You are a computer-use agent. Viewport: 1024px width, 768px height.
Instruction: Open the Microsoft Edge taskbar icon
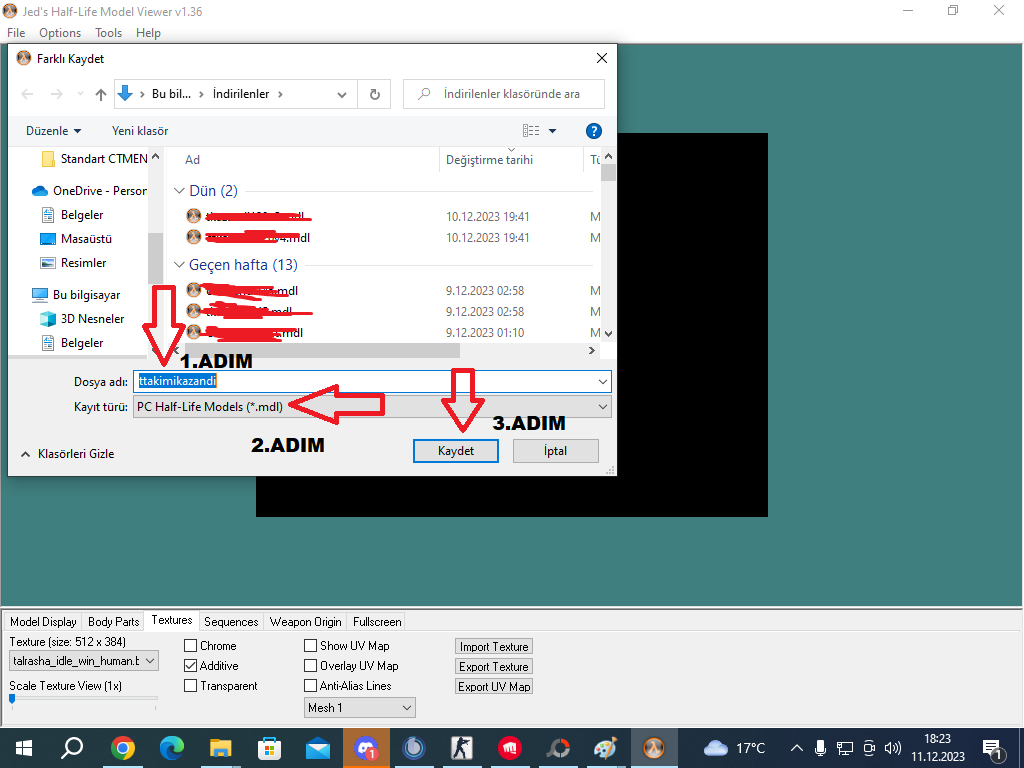click(172, 748)
